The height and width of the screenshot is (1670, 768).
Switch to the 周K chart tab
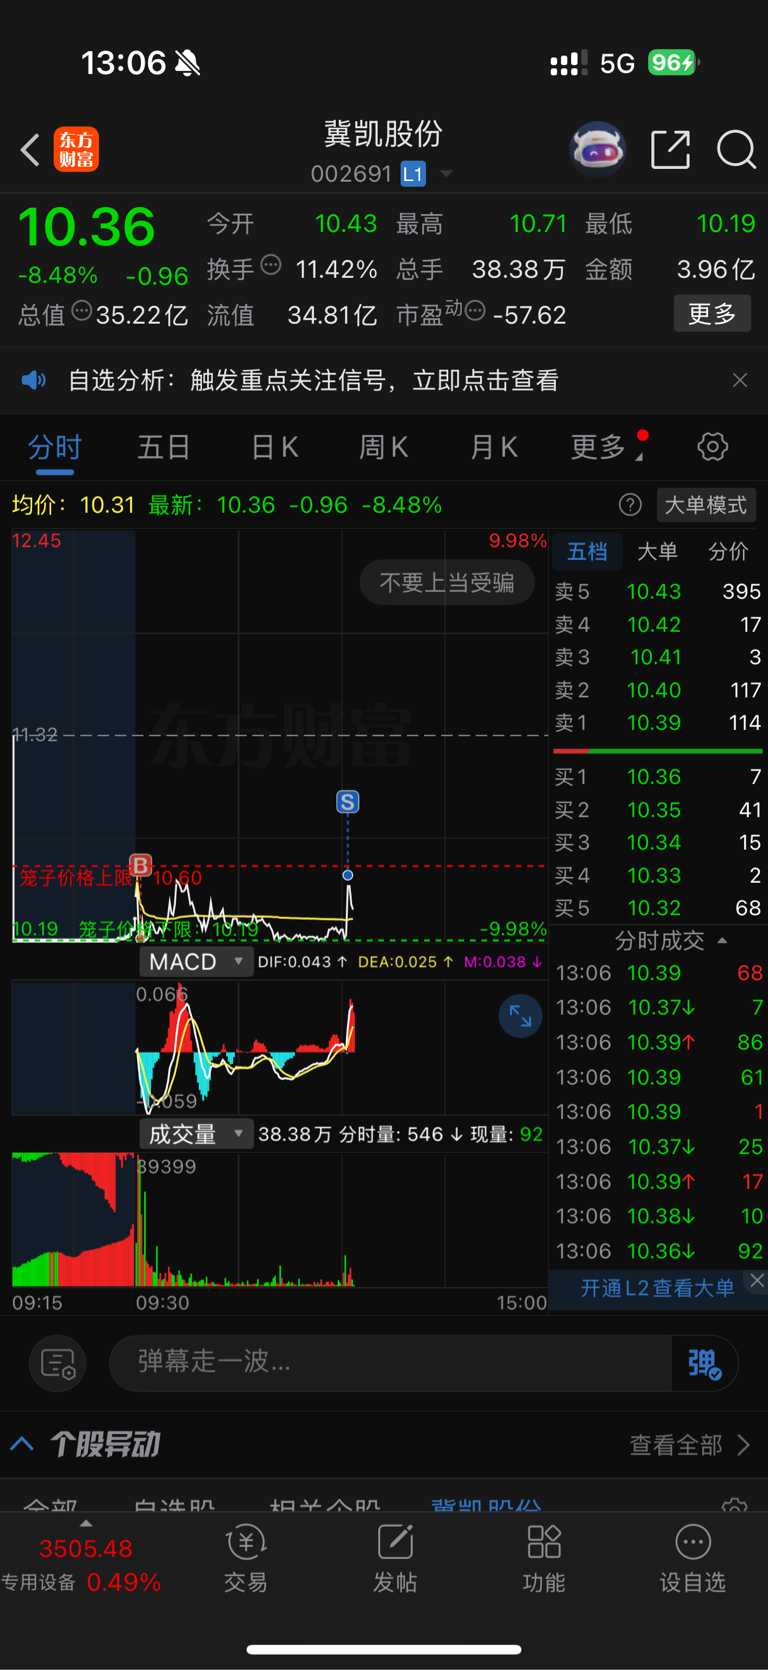click(x=384, y=447)
